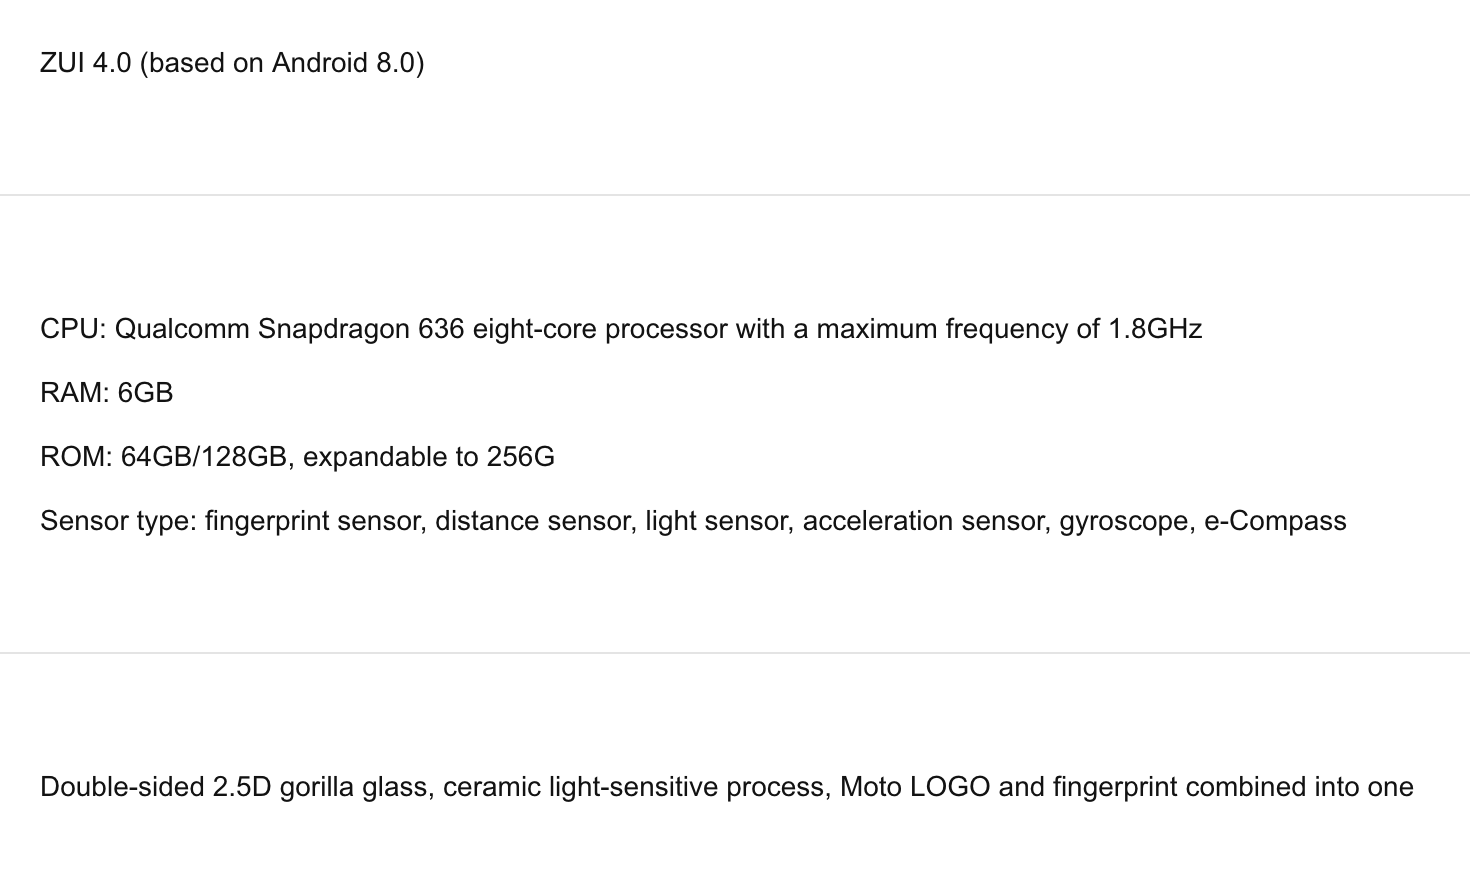Viewport: 1470px width, 890px height.
Task: Click the "acceleration sensor" text
Action: coord(923,521)
